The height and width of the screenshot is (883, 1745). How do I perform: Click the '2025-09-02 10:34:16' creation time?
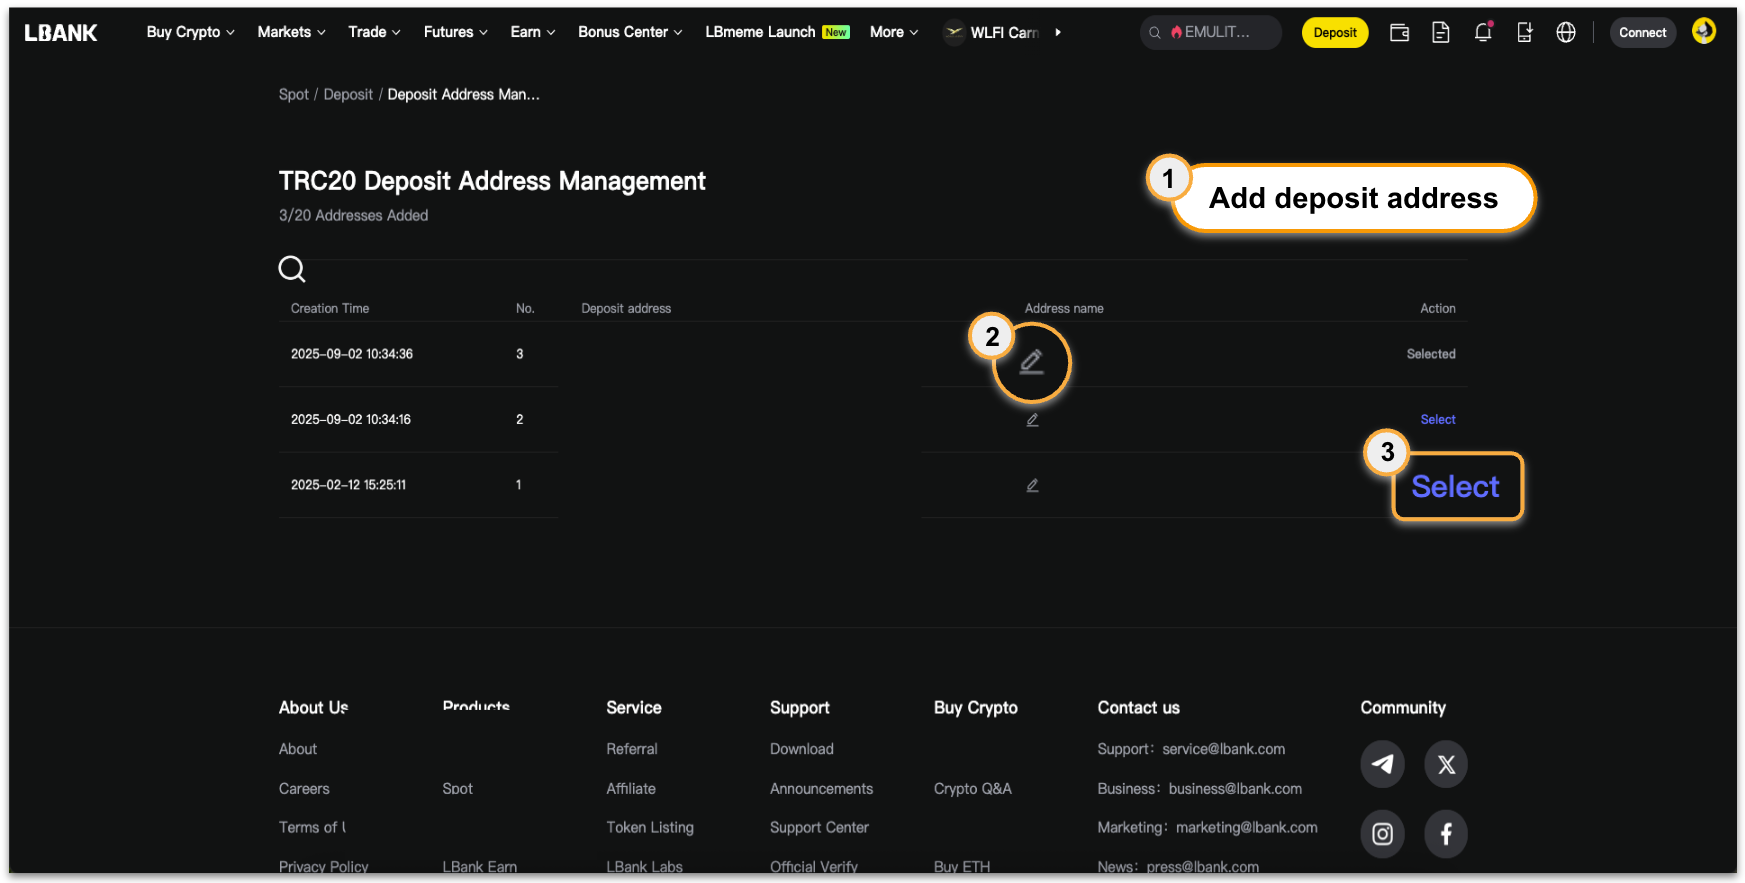[x=351, y=420]
